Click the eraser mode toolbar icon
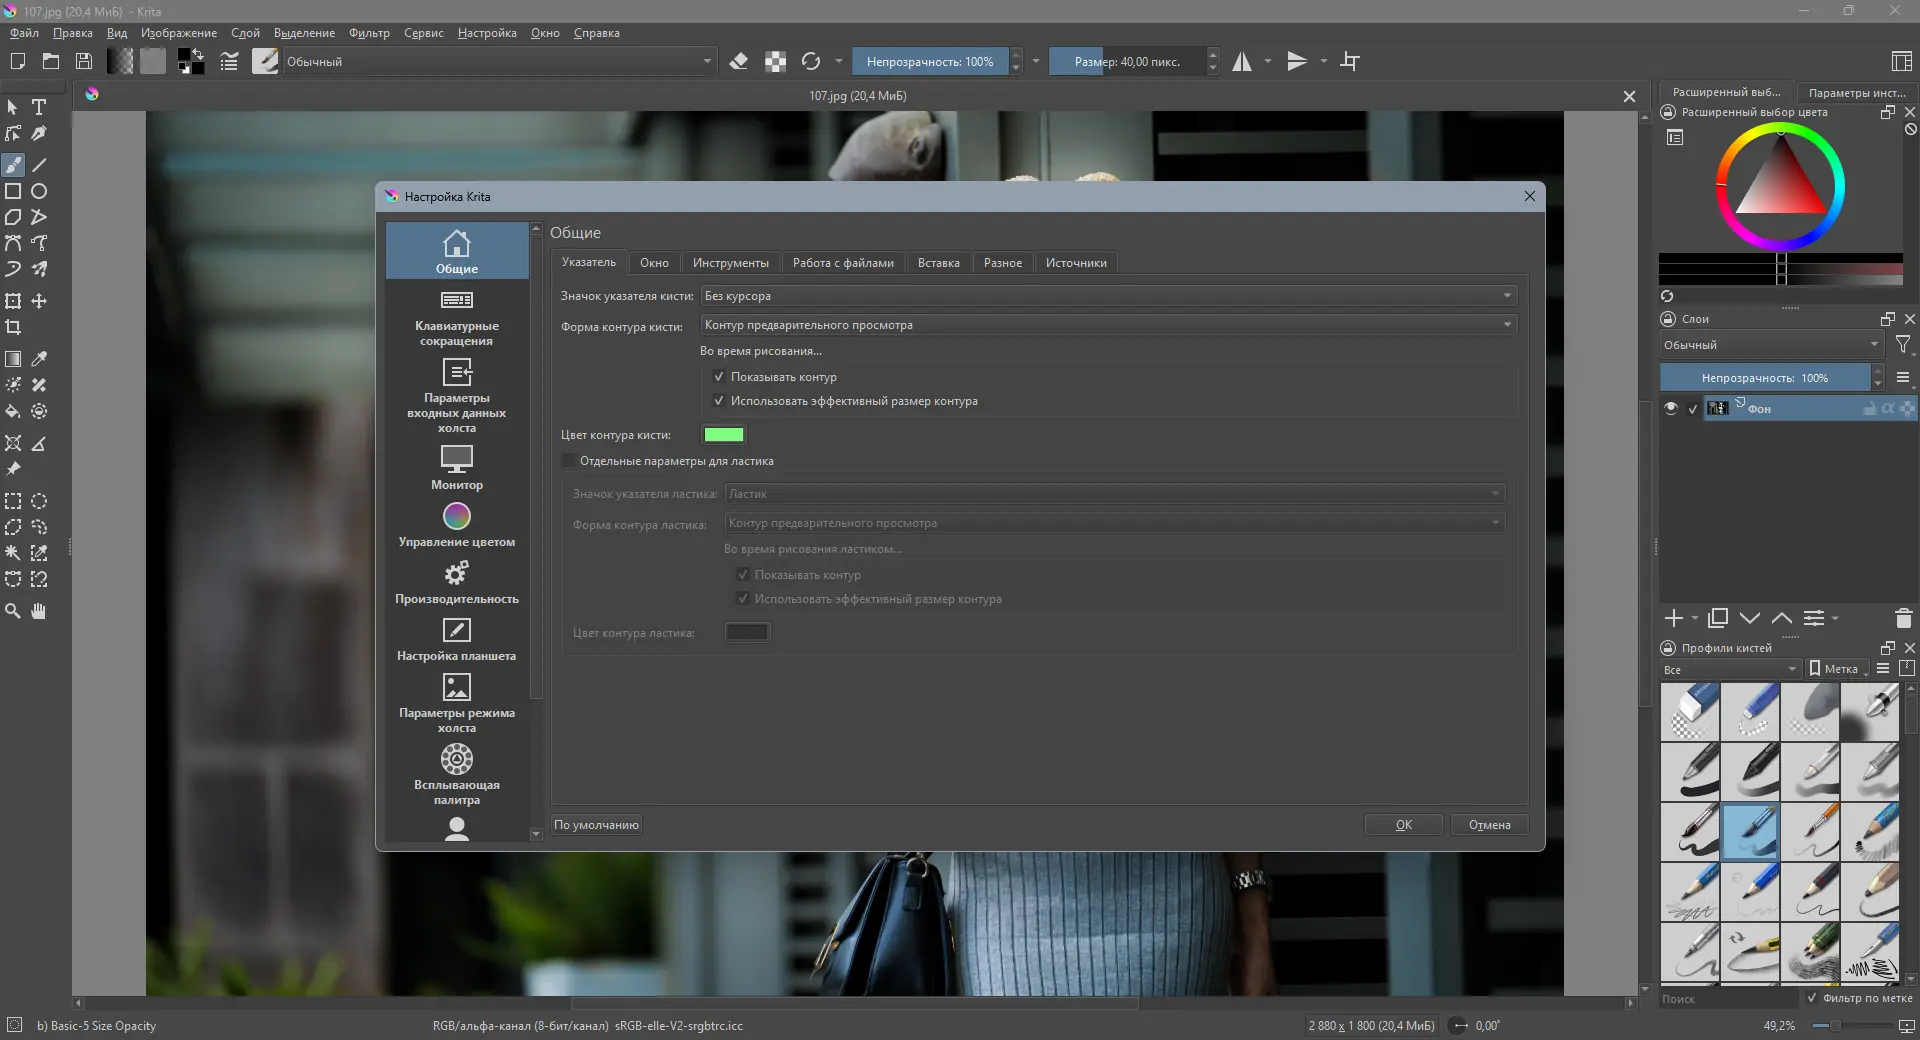This screenshot has height=1040, width=1920. point(739,61)
